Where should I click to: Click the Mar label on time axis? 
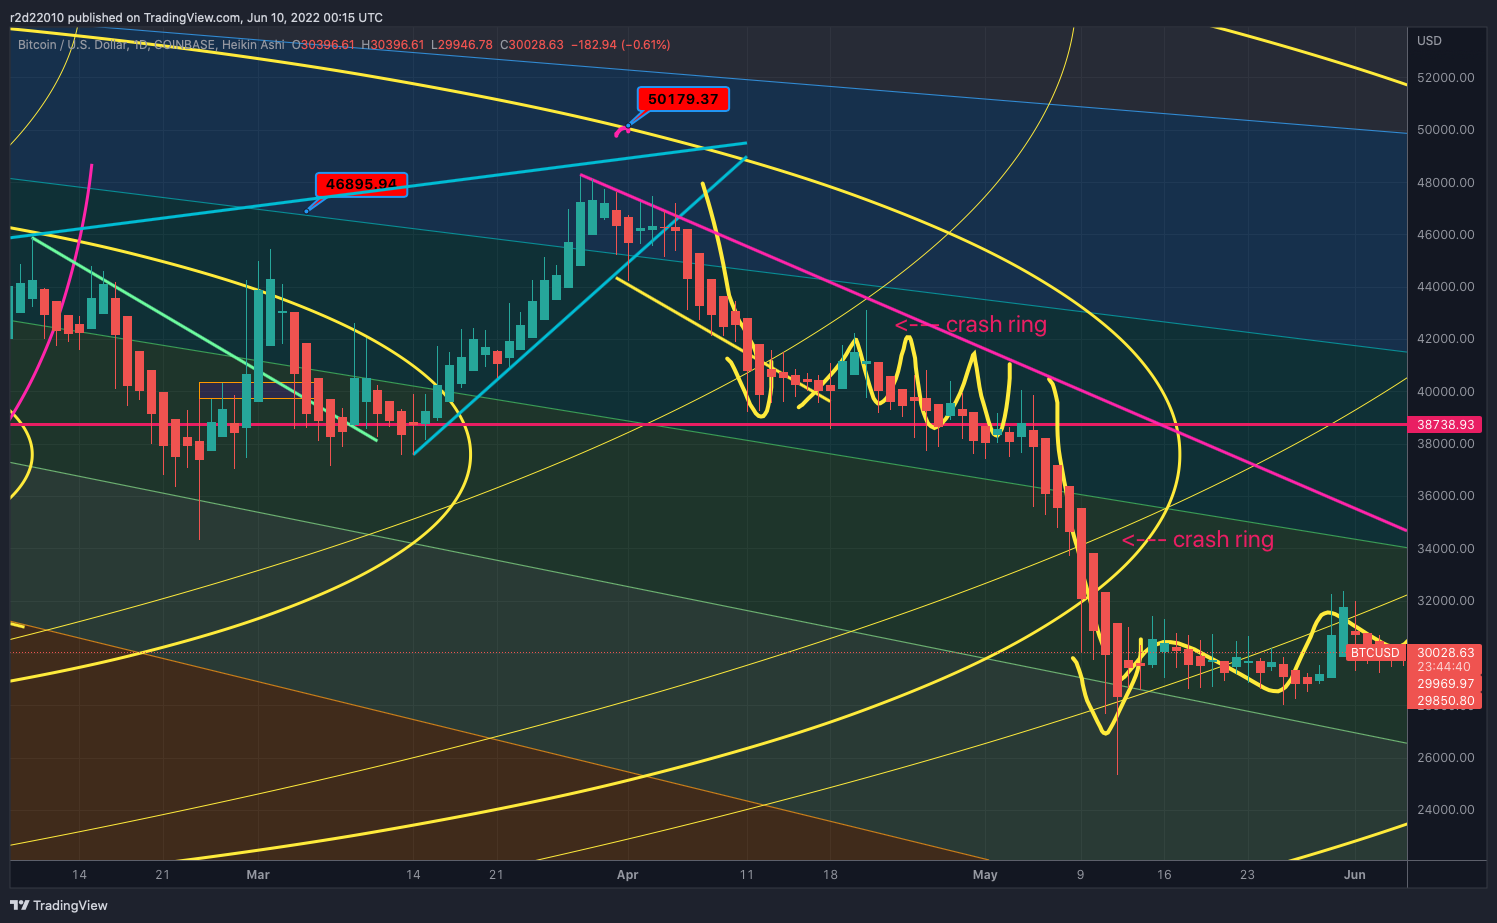[258, 875]
